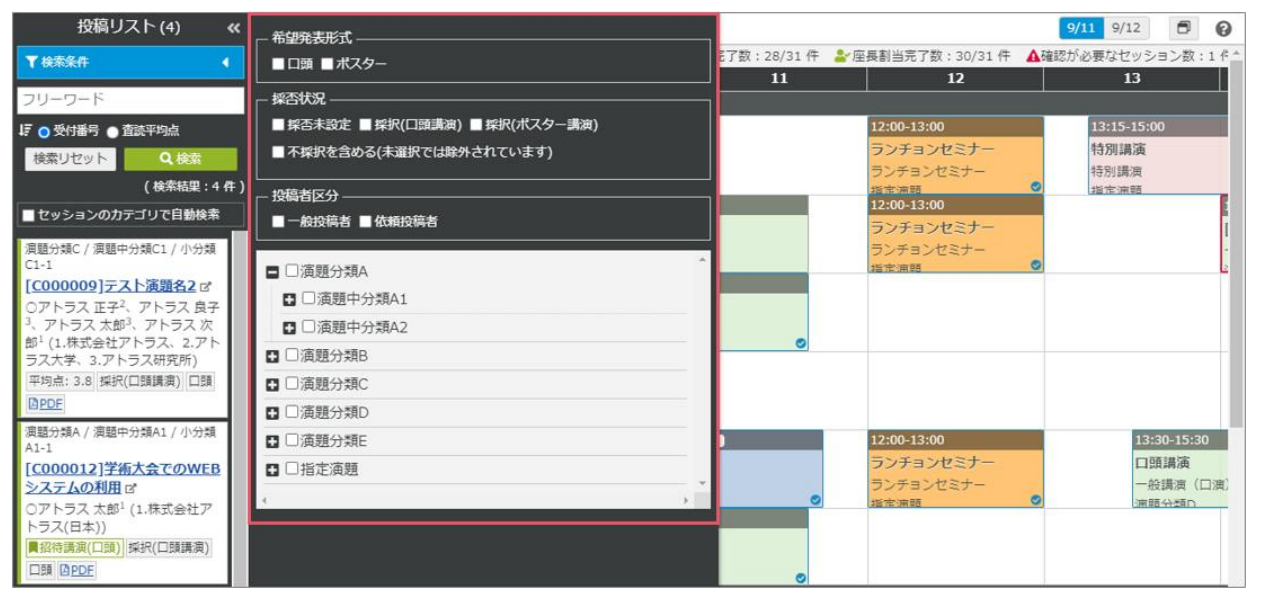
Task: Click the フリーワード search input field
Action: pyautogui.click(x=130, y=100)
